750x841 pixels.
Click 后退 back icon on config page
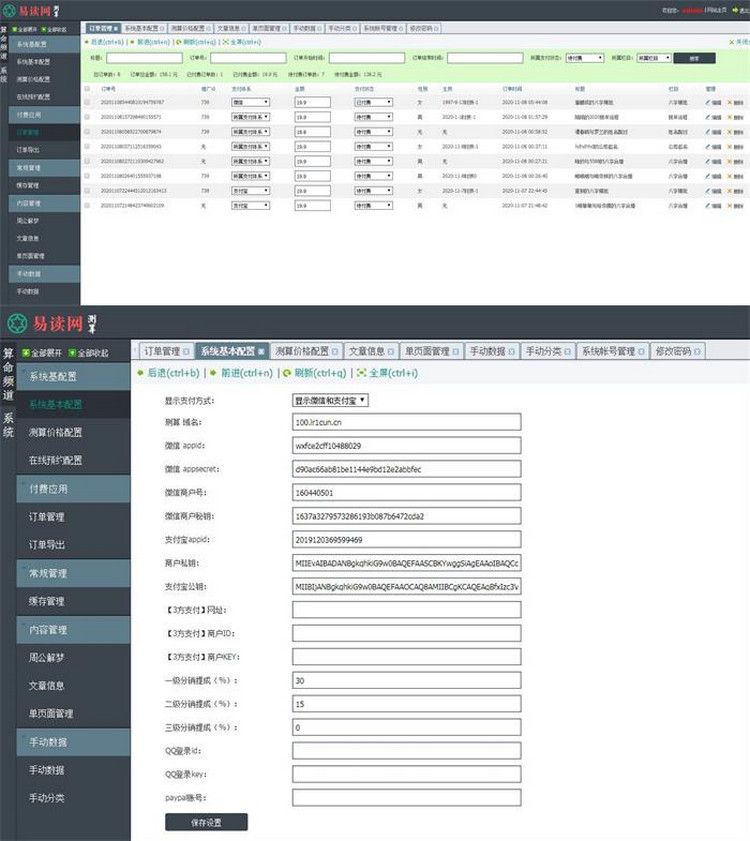pos(141,373)
